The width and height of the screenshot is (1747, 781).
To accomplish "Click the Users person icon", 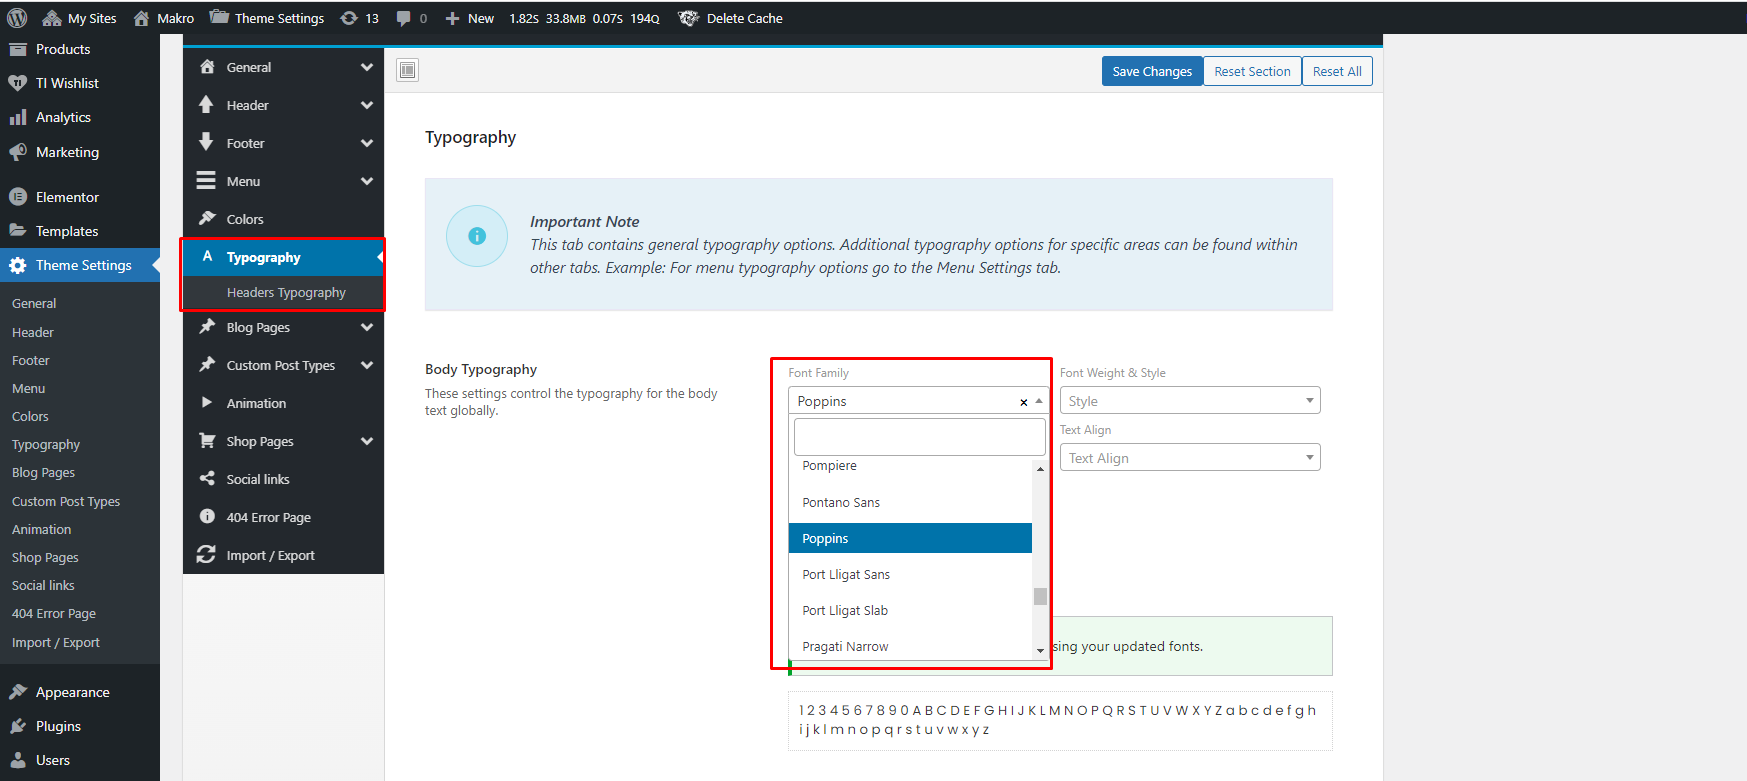I will [18, 760].
